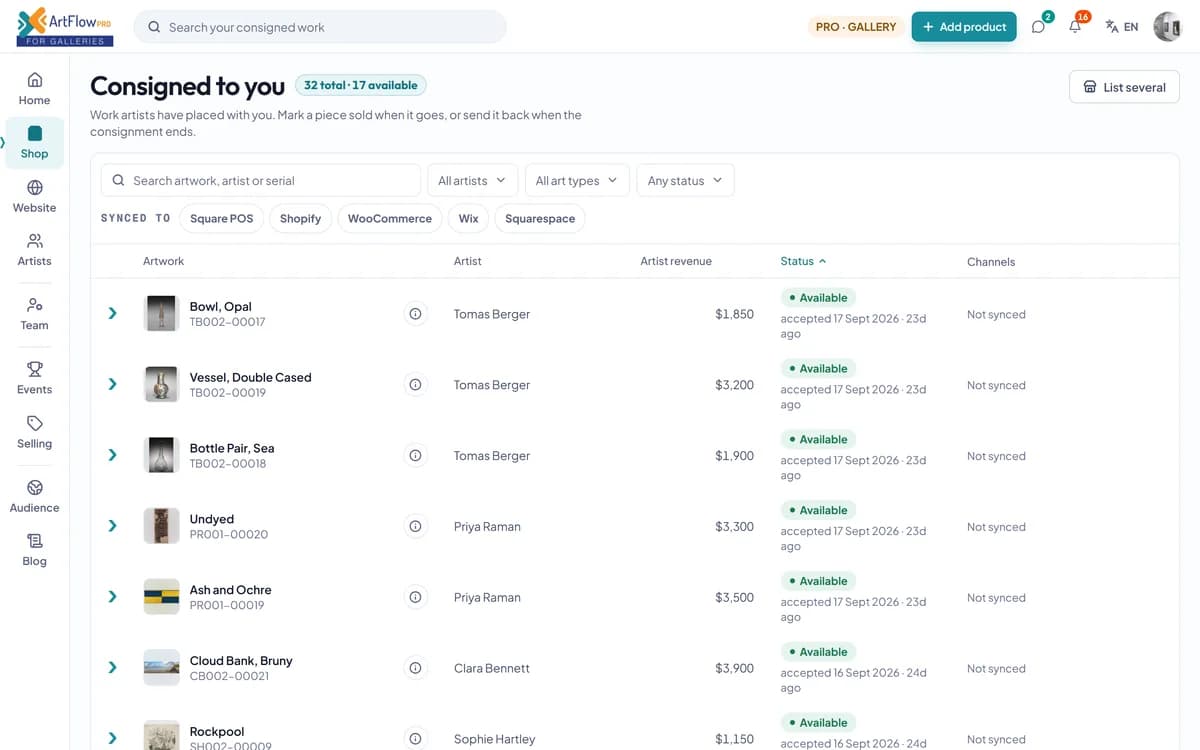Screen dimensions: 1200x750
Task: Expand the Vessel, Double Cased row
Action: pos(112,385)
